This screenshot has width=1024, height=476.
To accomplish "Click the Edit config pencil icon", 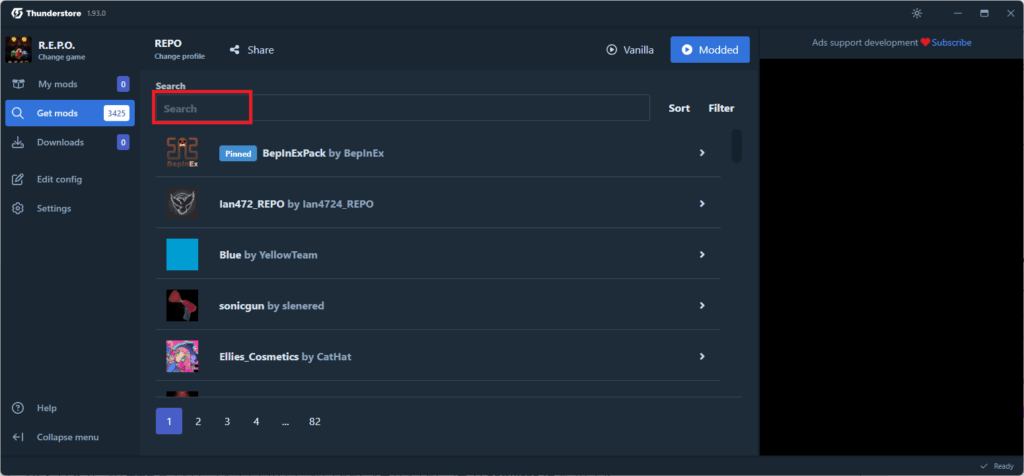I will coord(18,179).
